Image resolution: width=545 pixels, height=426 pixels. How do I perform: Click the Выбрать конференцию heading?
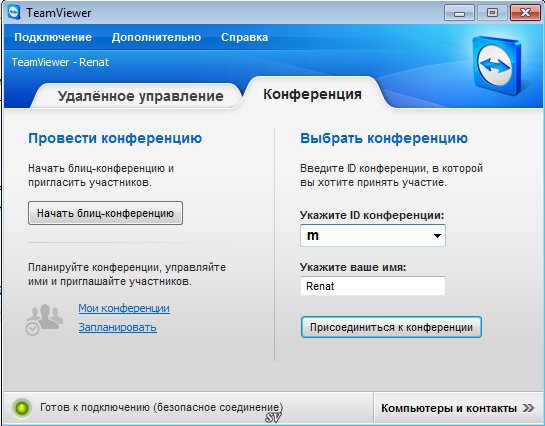tap(384, 138)
